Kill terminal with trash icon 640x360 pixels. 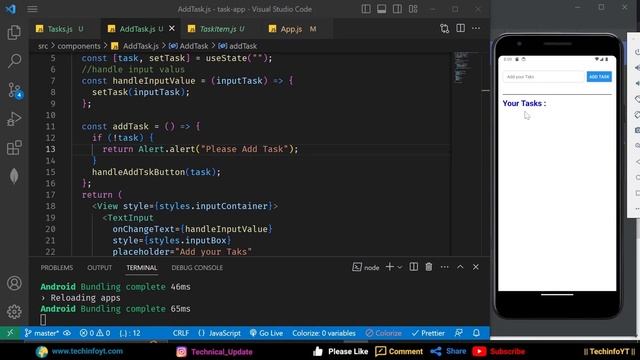click(429, 267)
